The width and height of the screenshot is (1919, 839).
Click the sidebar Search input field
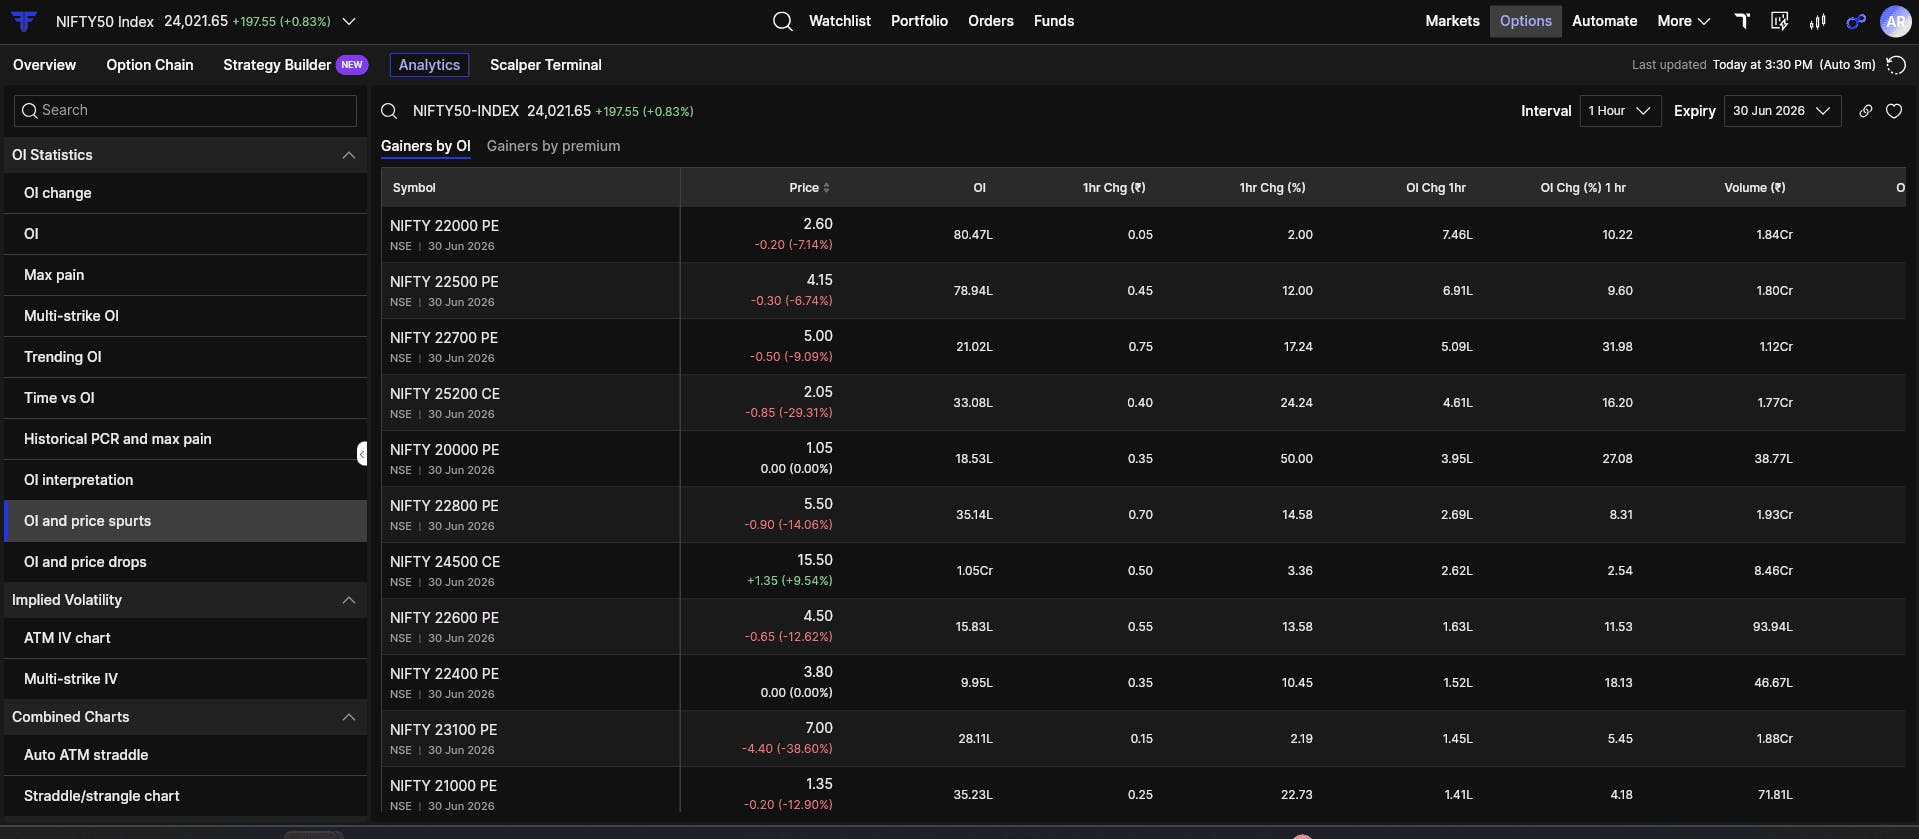point(186,111)
